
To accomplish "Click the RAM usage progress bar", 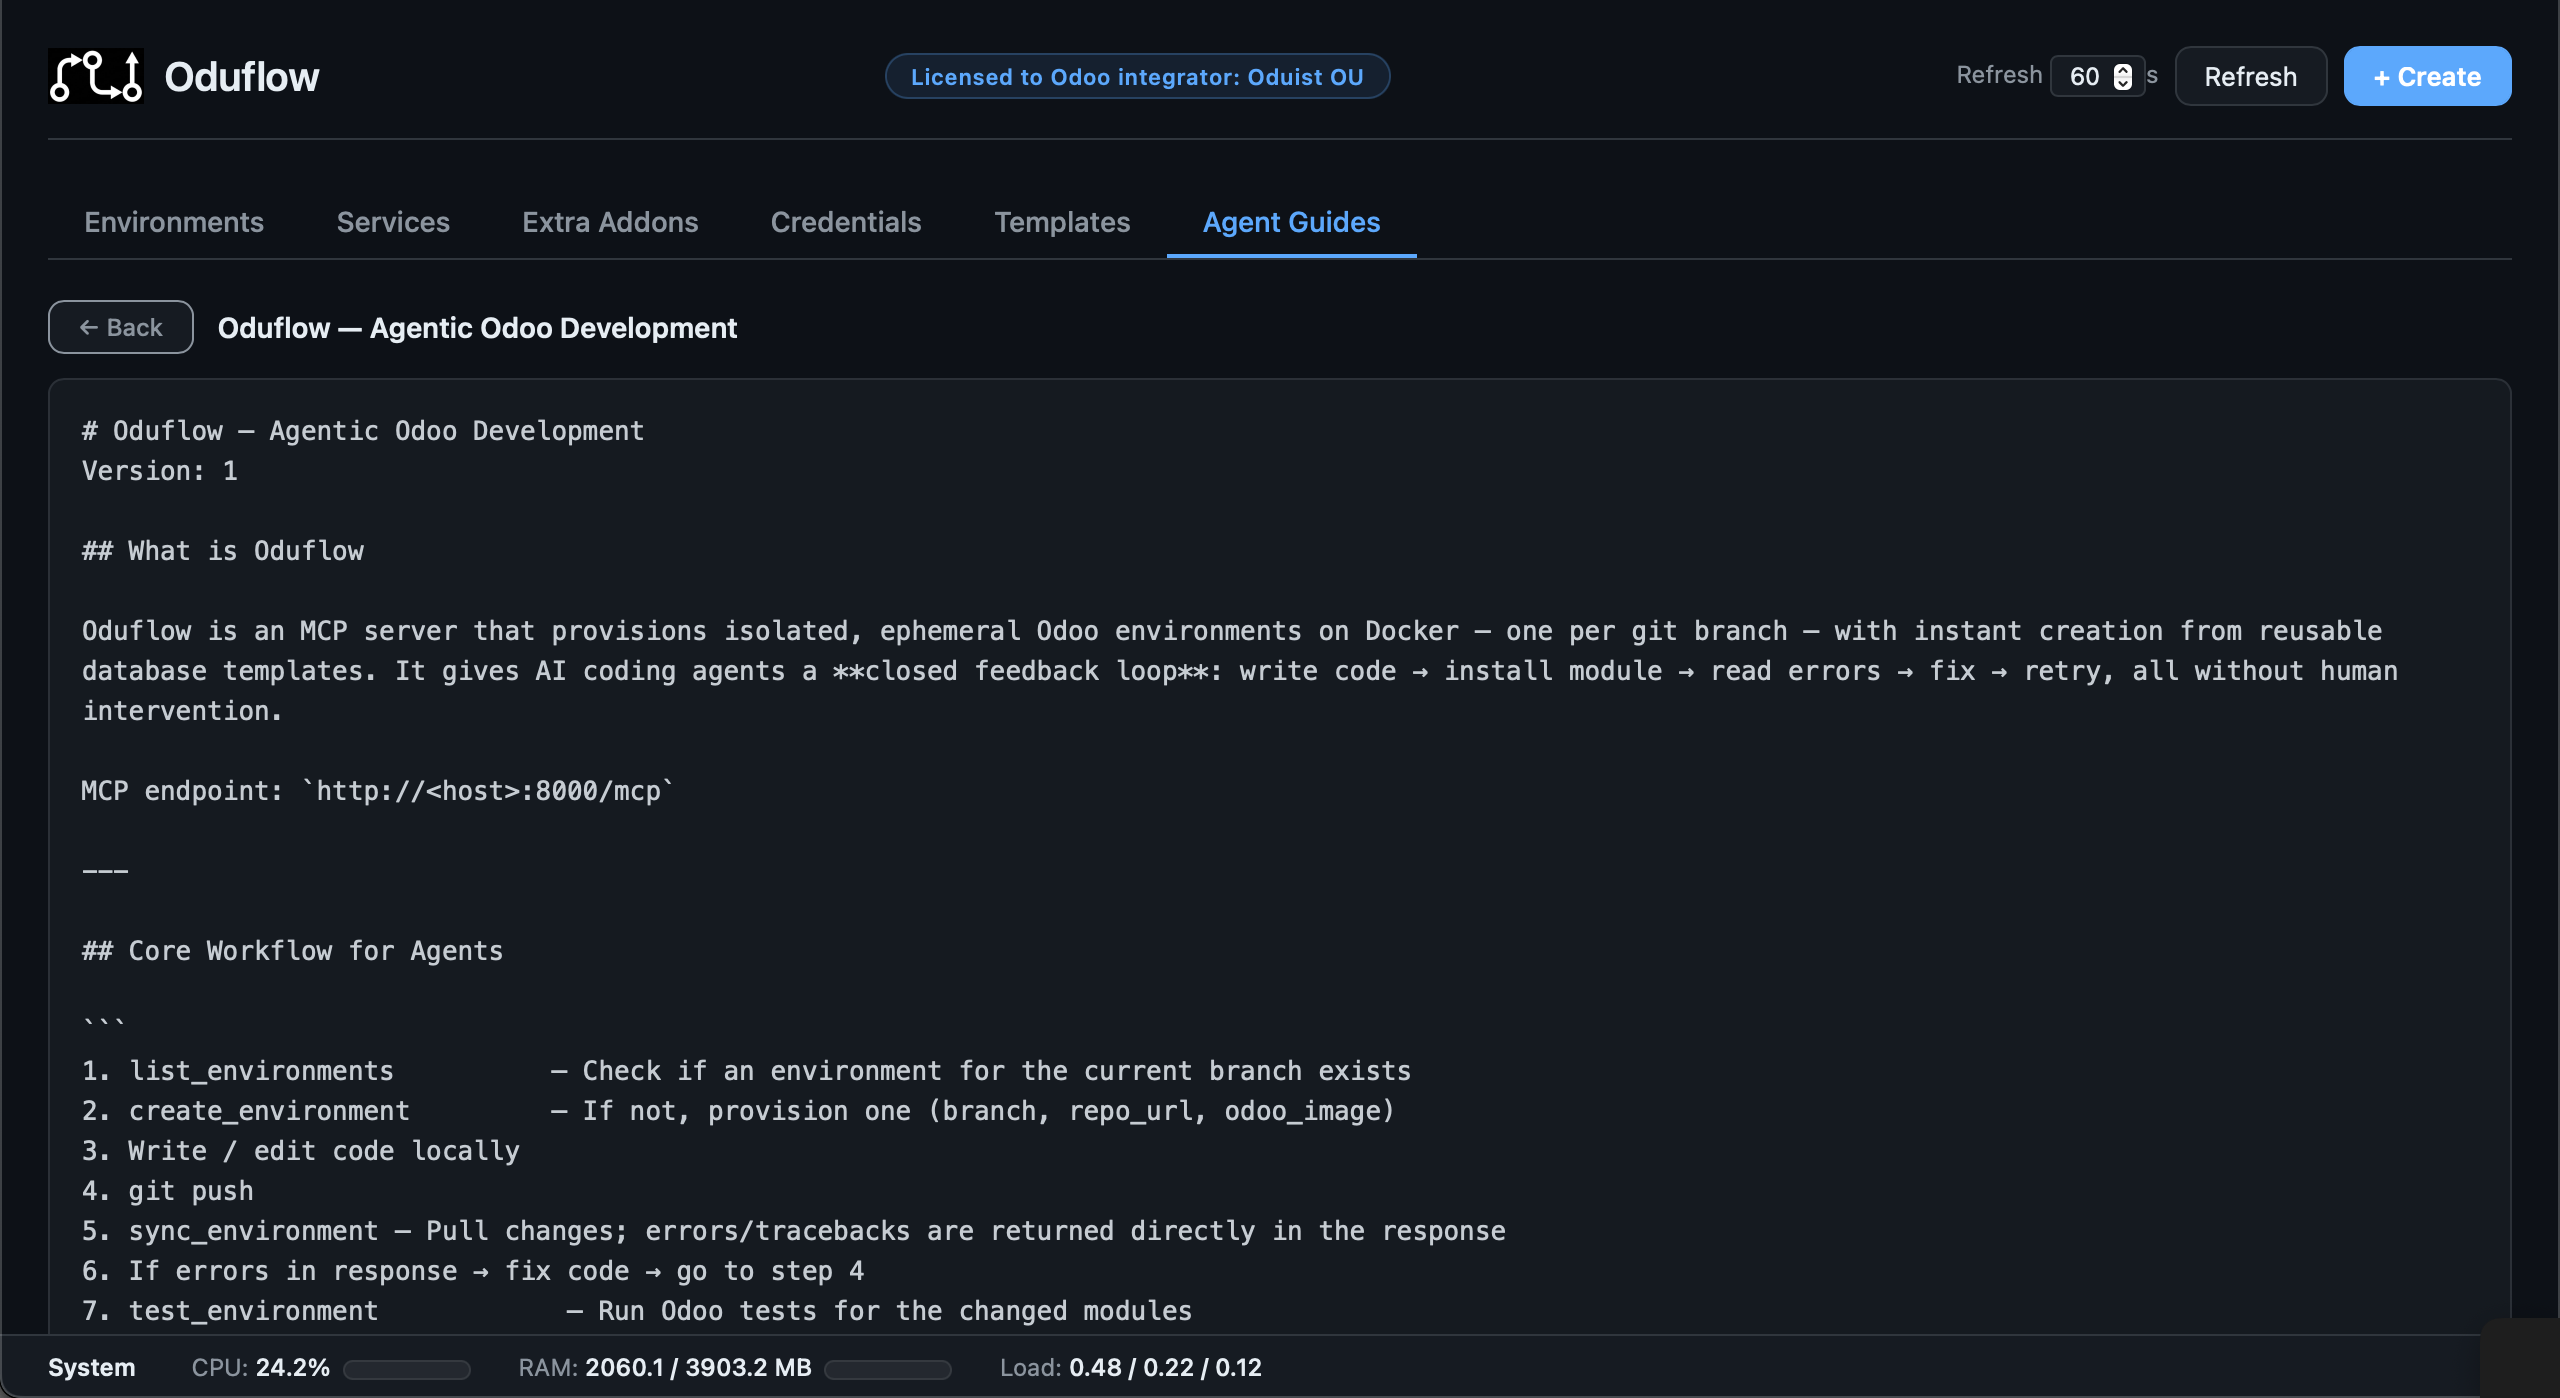I will click(887, 1369).
